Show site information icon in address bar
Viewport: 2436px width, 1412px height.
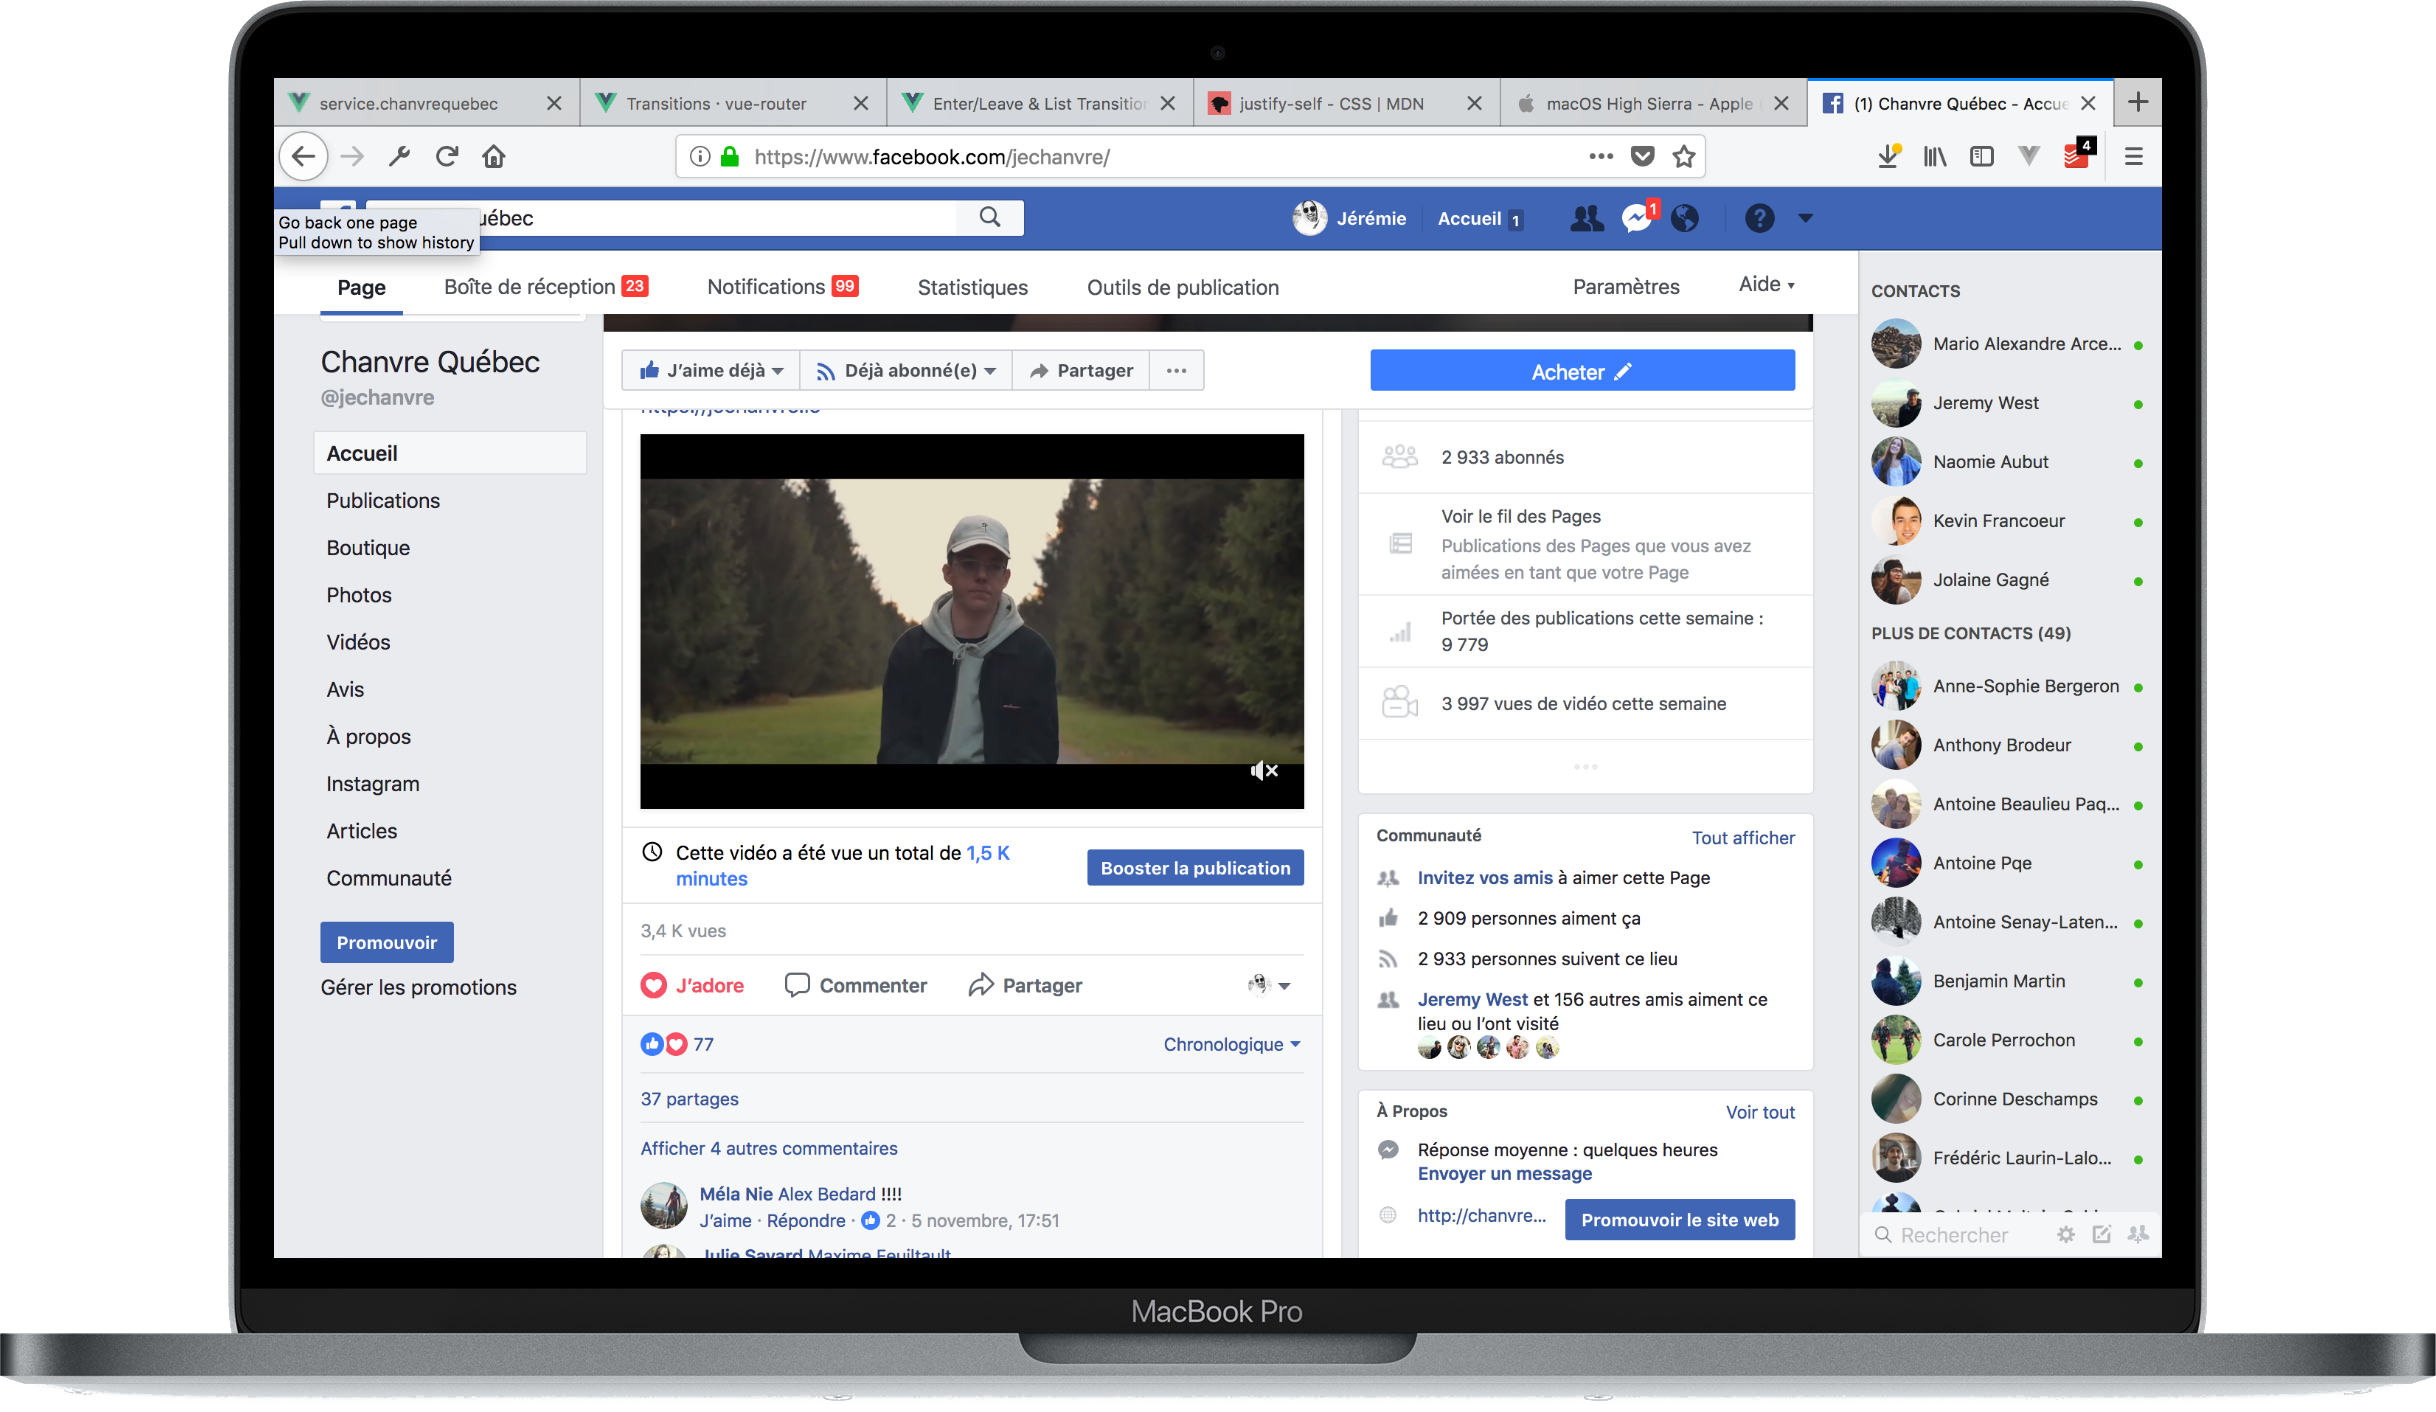[700, 157]
